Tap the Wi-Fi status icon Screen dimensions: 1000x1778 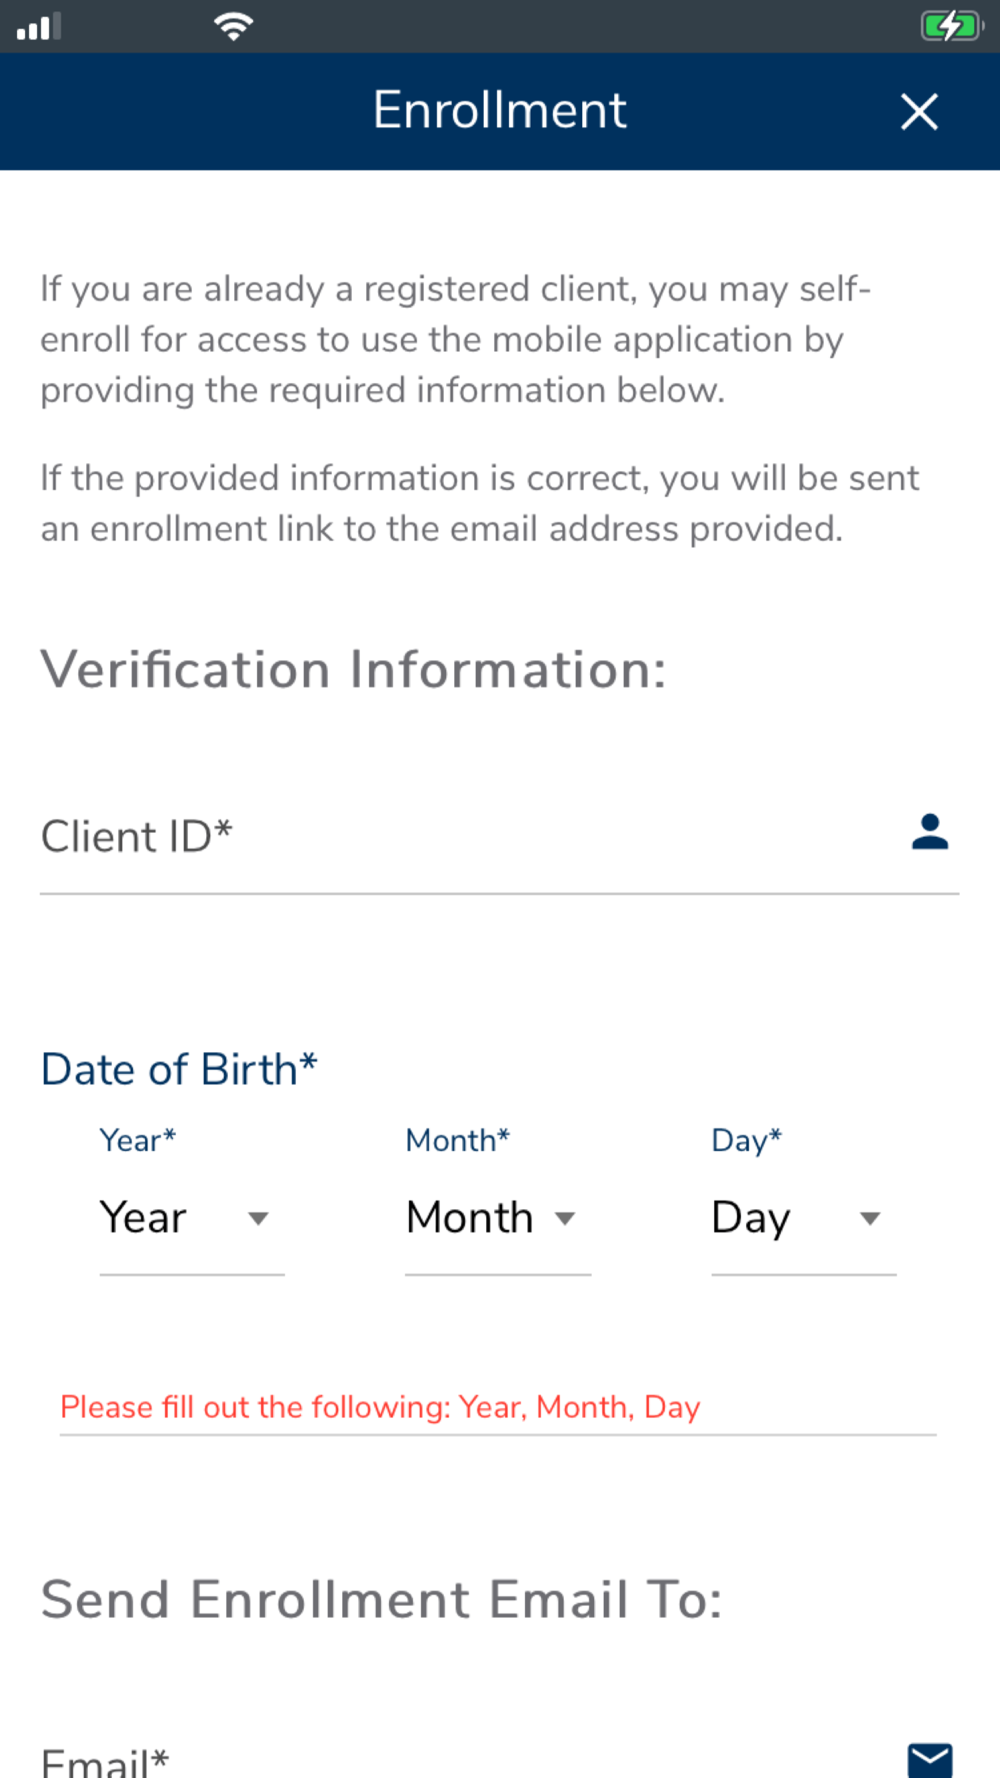pos(233,26)
